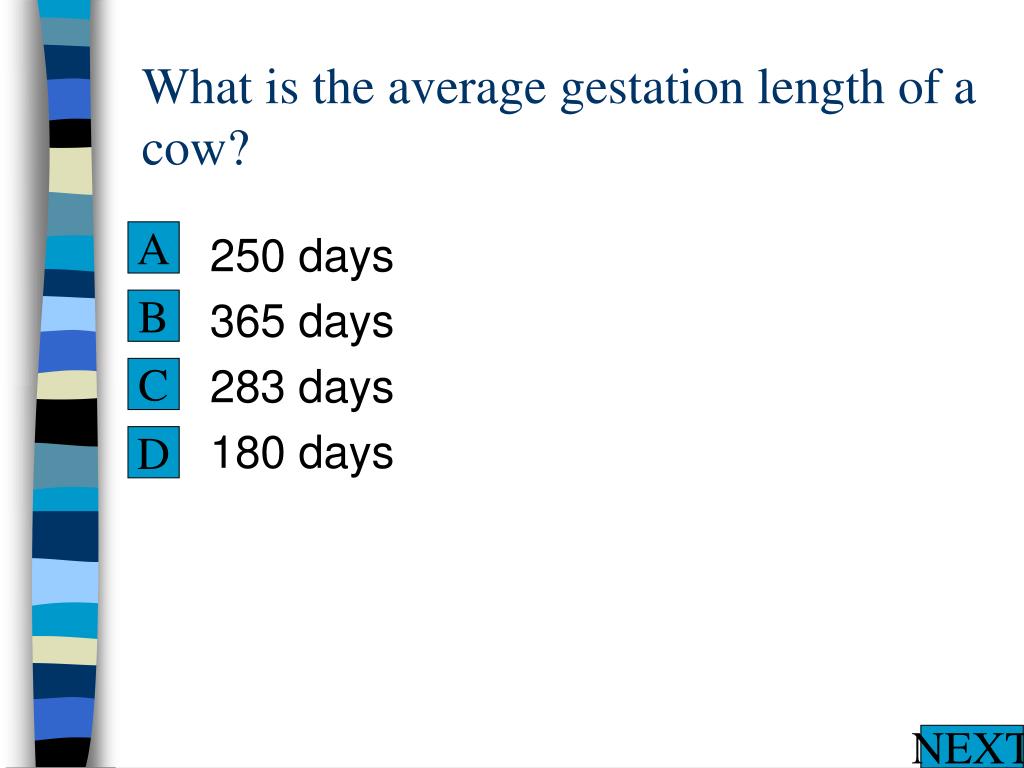This screenshot has width=1024, height=768.
Task: Click gray-blue stripe segment beside answer D
Action: 67,466
